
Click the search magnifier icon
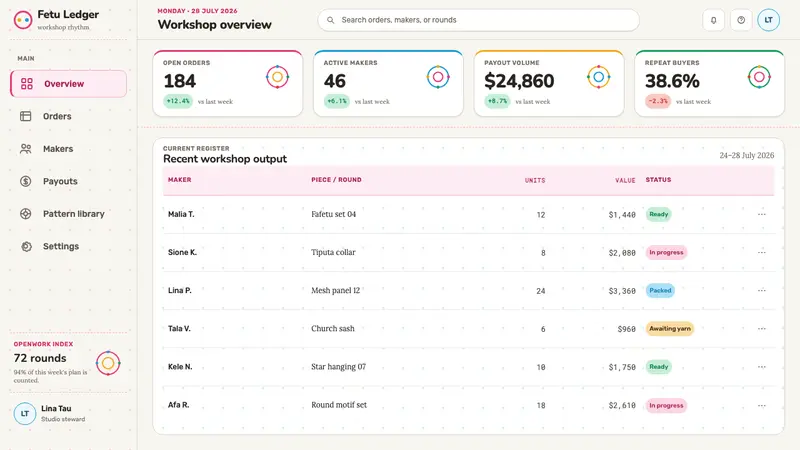331,20
